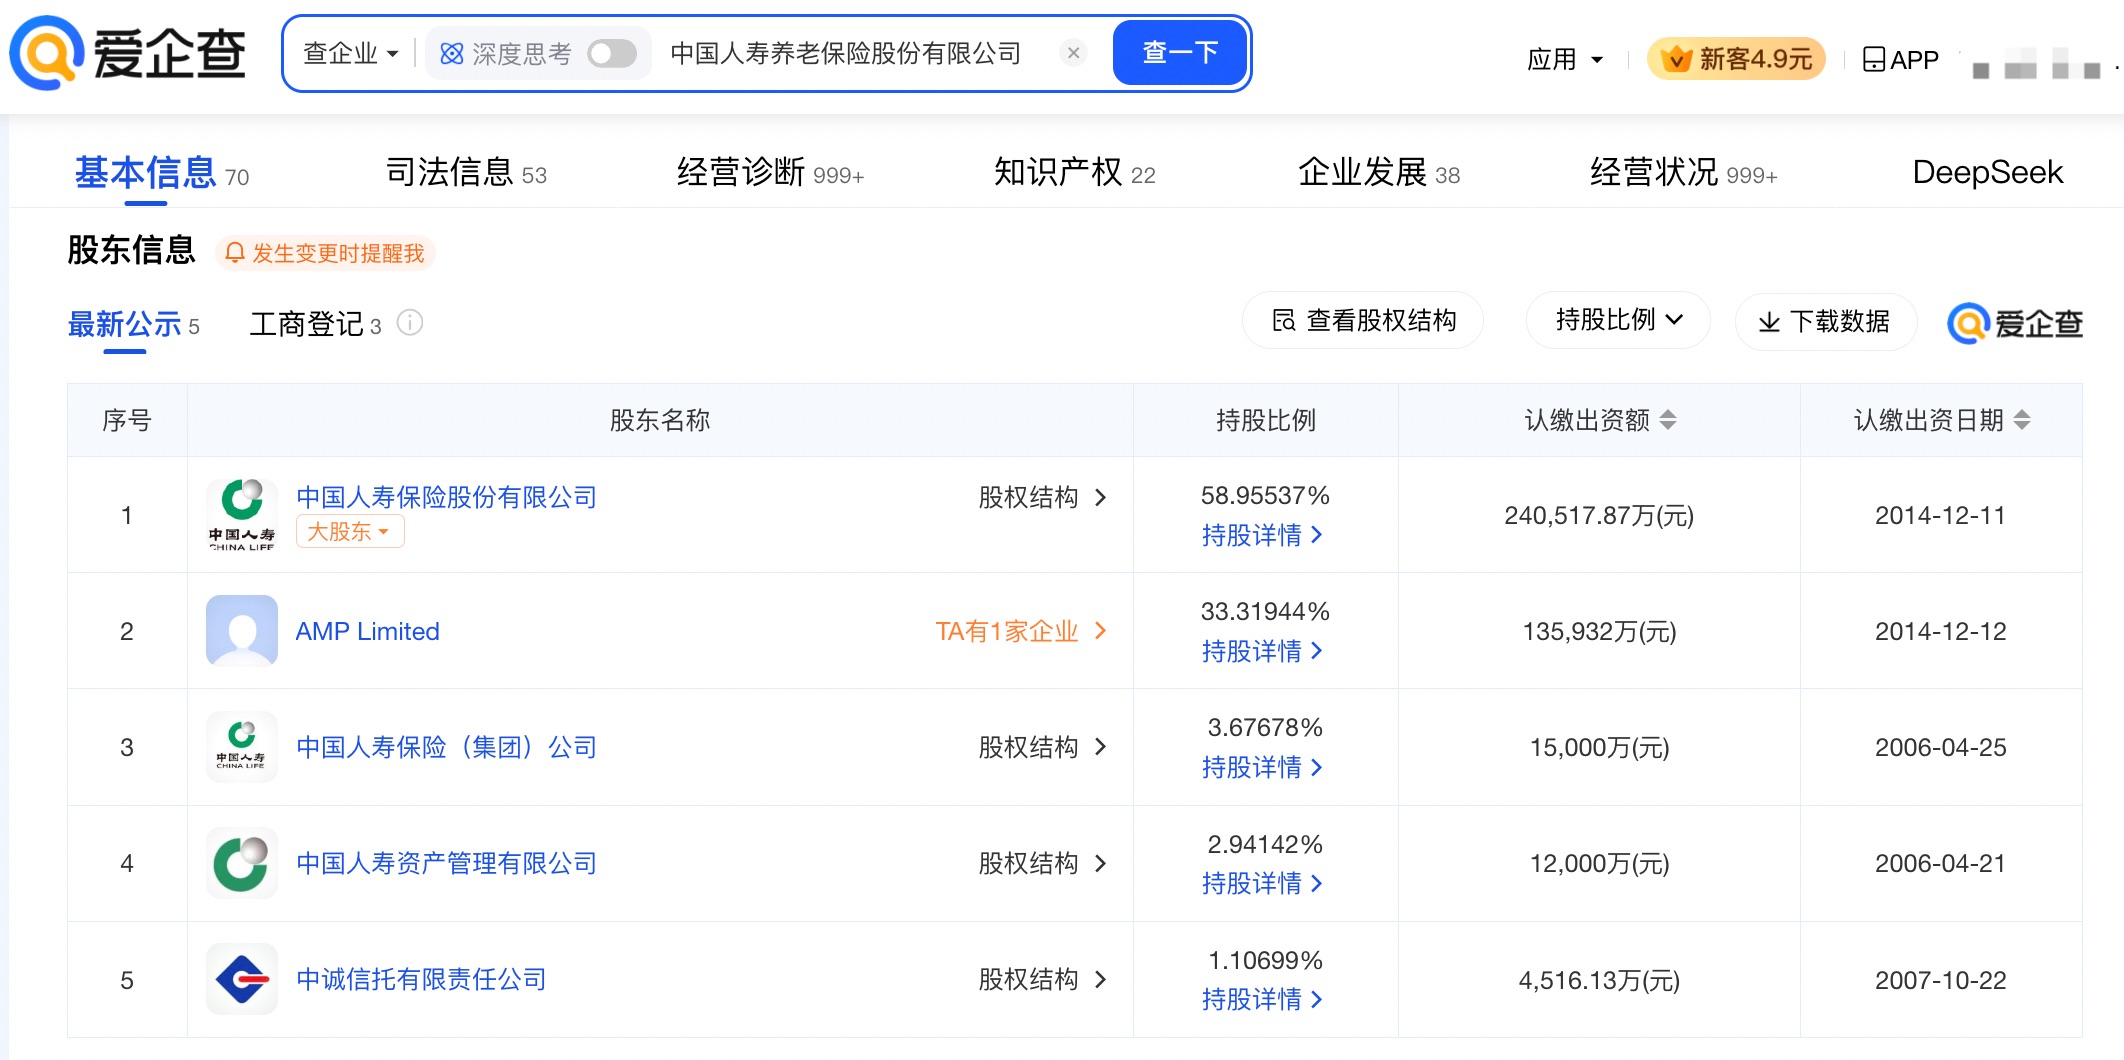
Task: Toggle the 深度思考 switch
Action: click(612, 53)
